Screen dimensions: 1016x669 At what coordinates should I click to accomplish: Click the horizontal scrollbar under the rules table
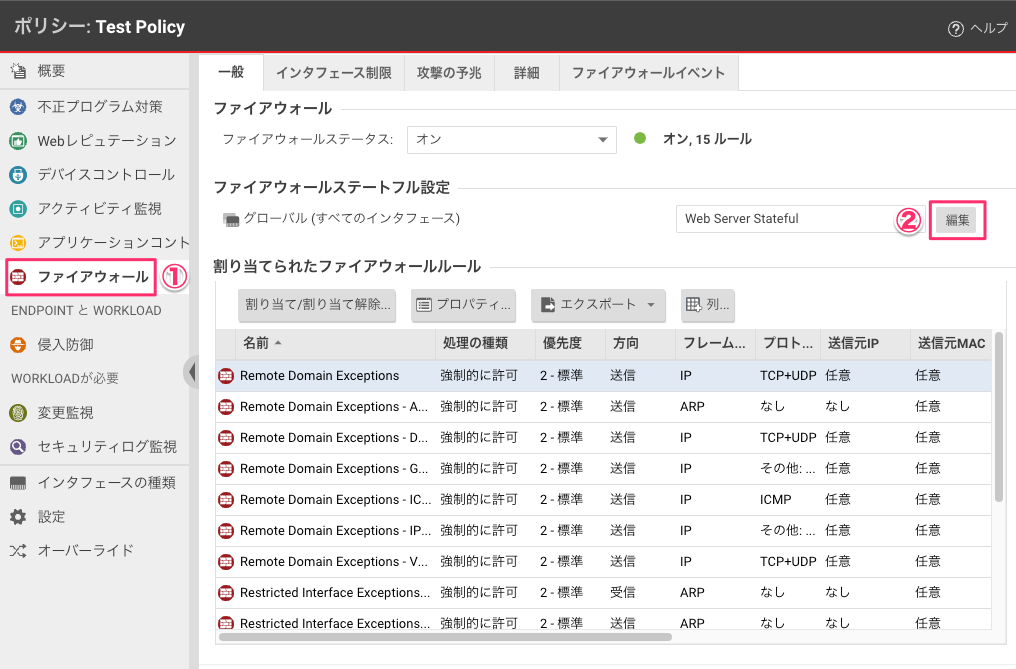(x=445, y=637)
